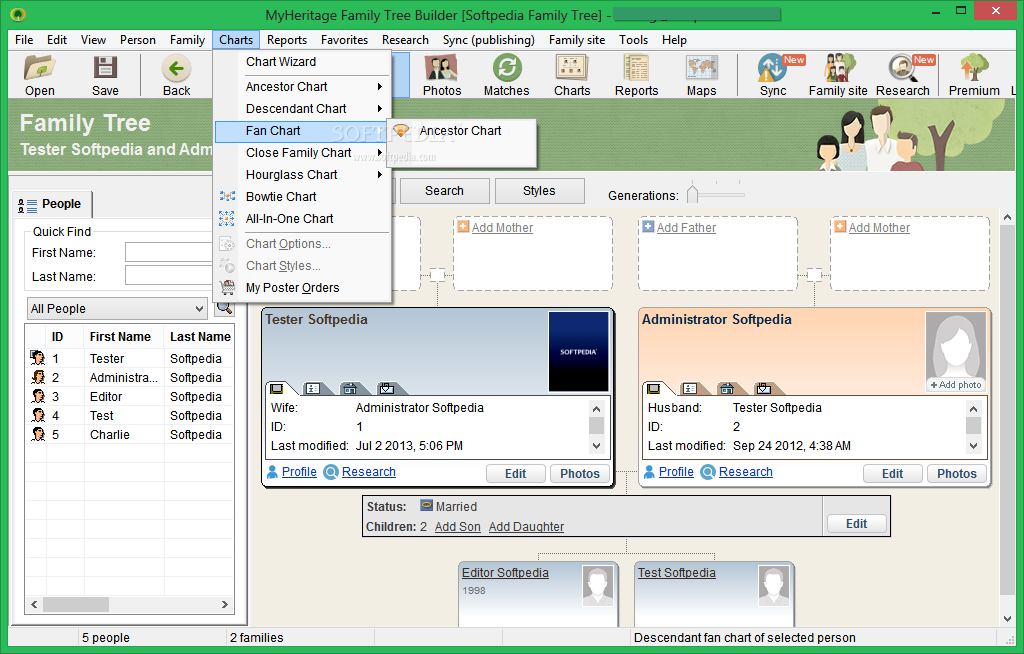Image resolution: width=1024 pixels, height=654 pixels.
Task: Expand the Descendant Chart submenu
Action: pos(304,108)
